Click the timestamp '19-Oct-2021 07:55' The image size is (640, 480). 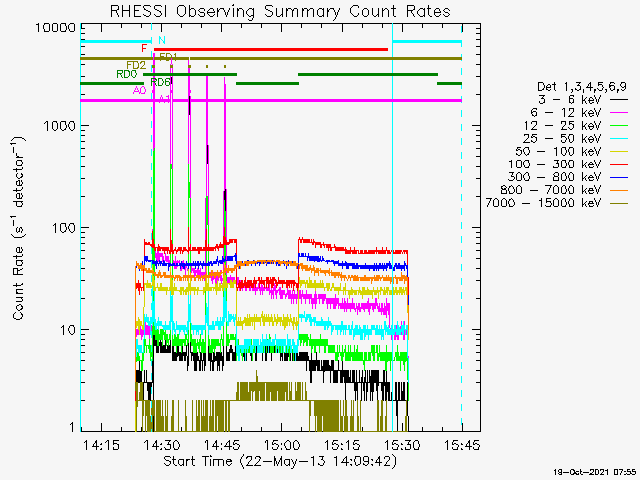pos(594,472)
